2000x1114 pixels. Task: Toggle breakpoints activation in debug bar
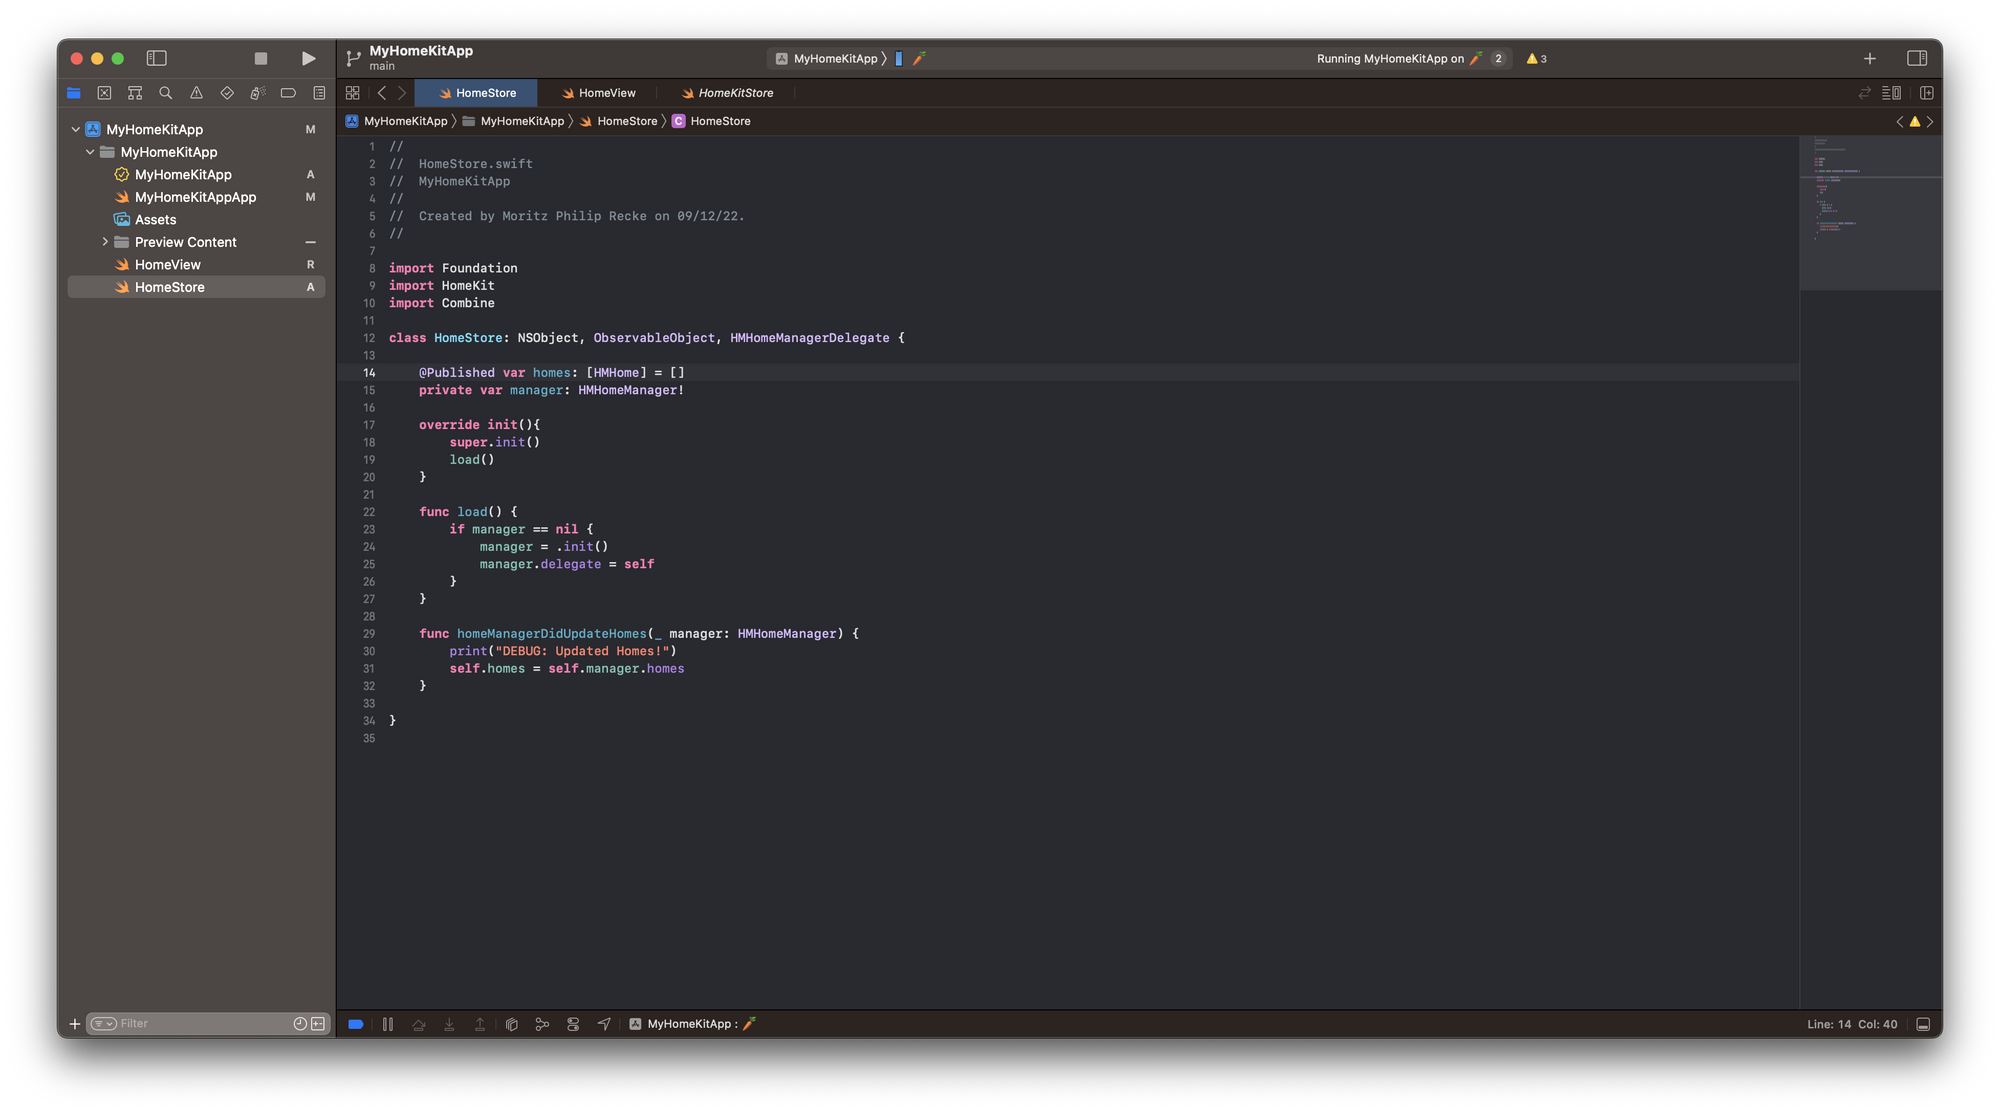pos(356,1024)
